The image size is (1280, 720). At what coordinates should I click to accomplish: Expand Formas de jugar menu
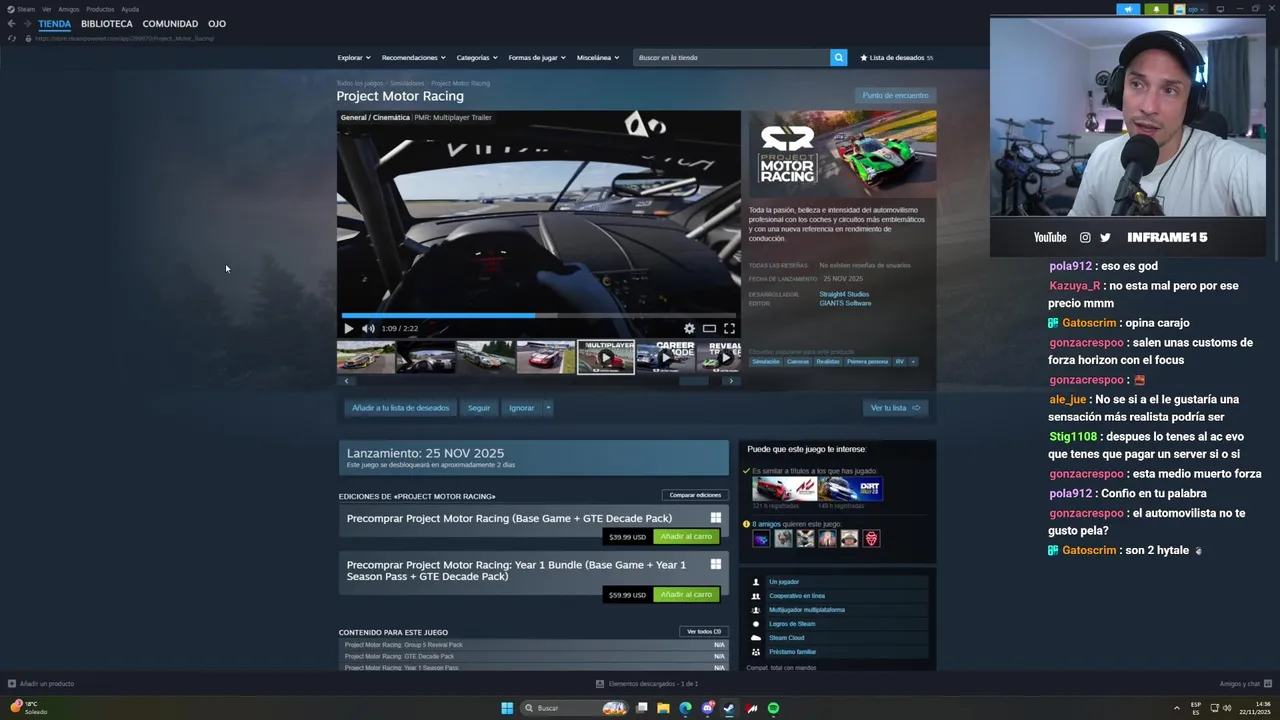pyautogui.click(x=537, y=57)
